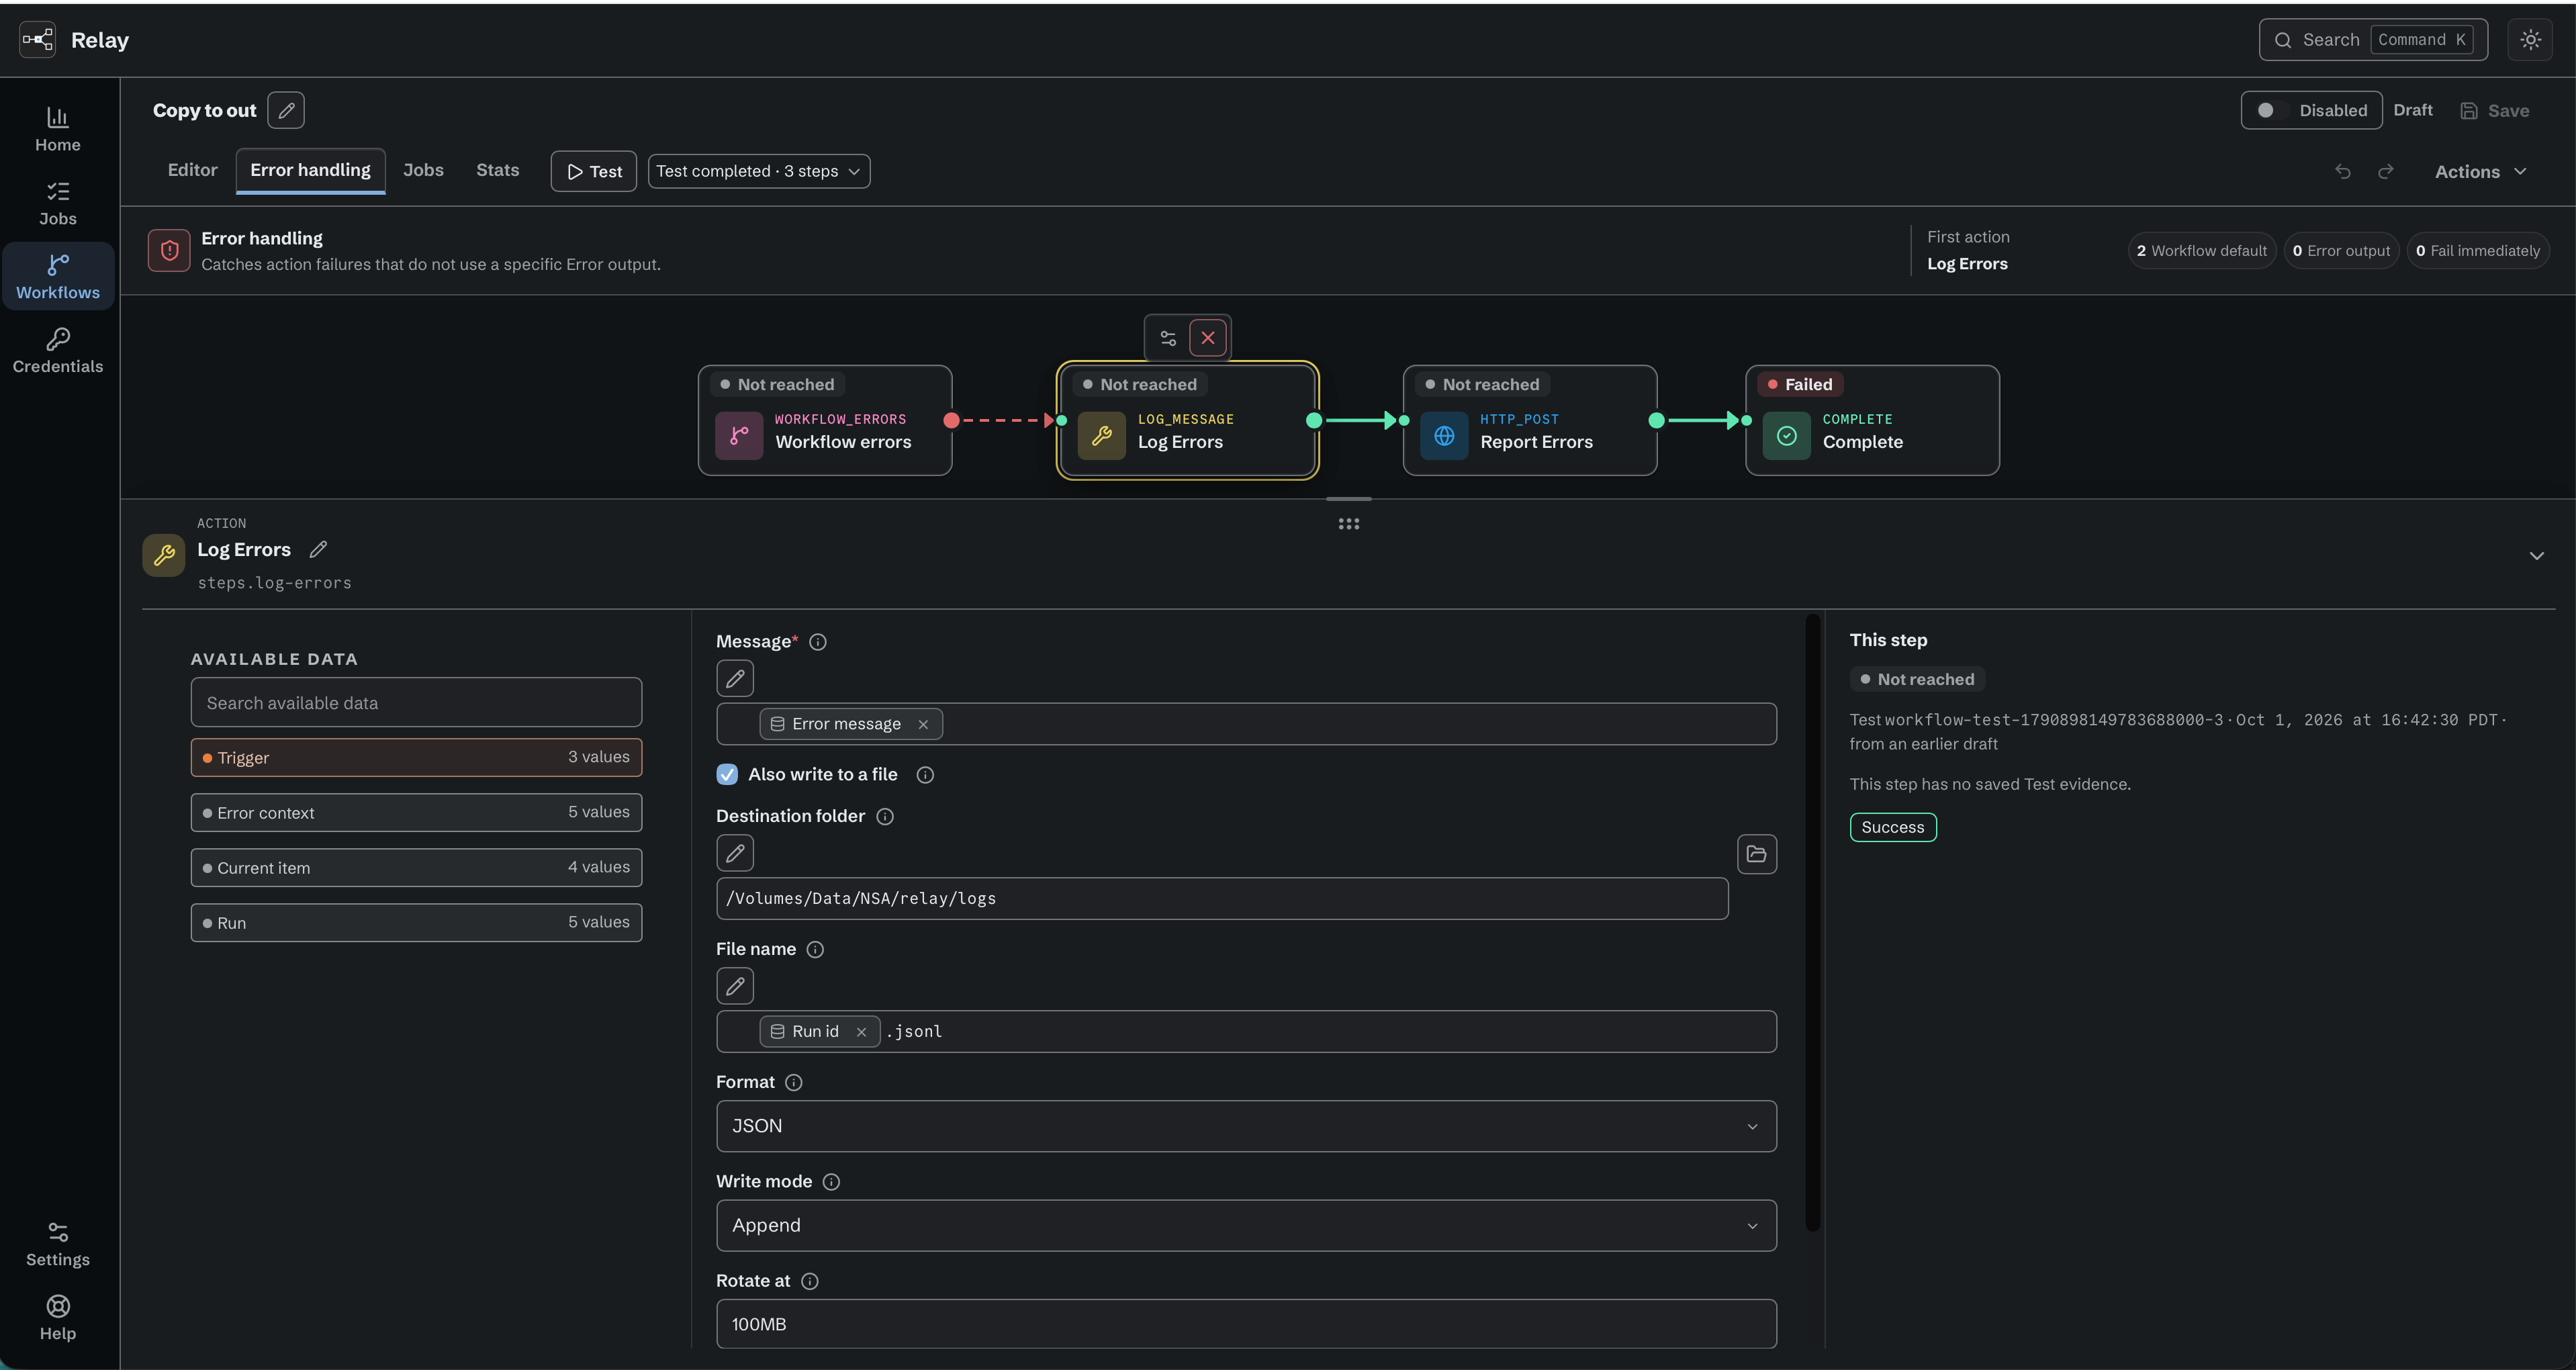
Task: Switch to the Stats tab
Action: [497, 170]
